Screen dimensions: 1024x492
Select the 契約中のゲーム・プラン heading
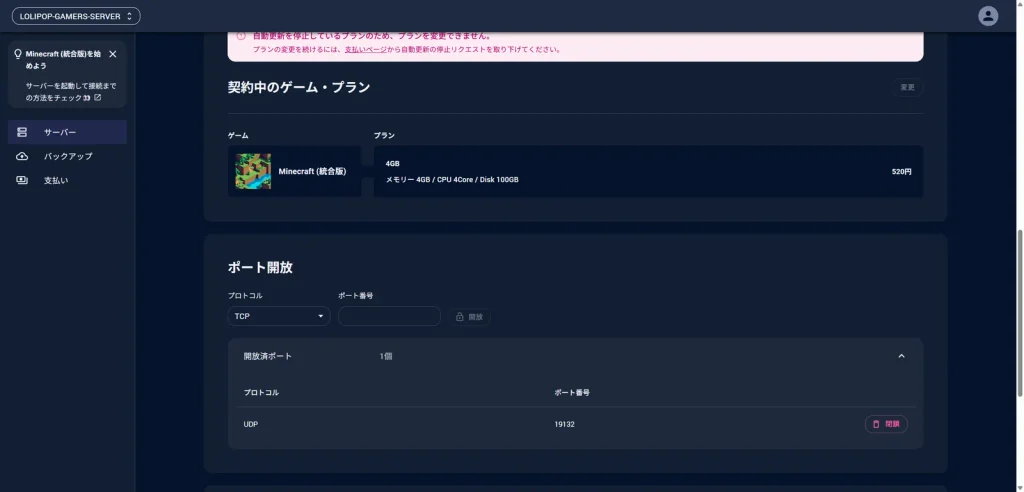[x=299, y=87]
